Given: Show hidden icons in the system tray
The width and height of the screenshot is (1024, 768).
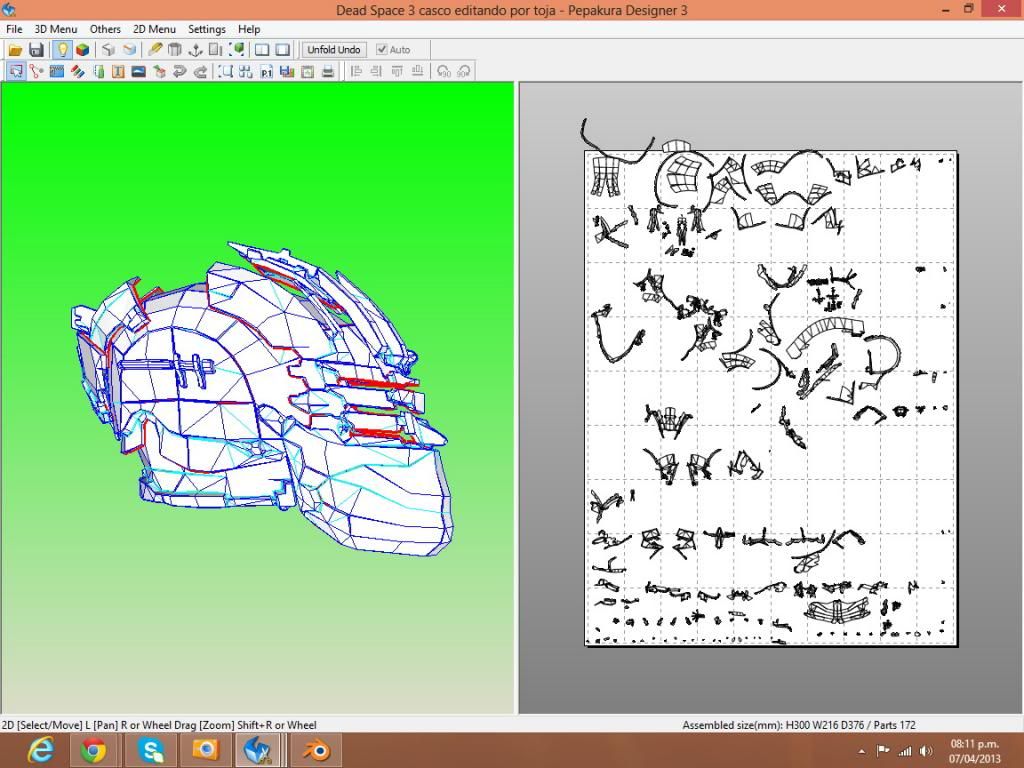Looking at the screenshot, I should [x=861, y=751].
